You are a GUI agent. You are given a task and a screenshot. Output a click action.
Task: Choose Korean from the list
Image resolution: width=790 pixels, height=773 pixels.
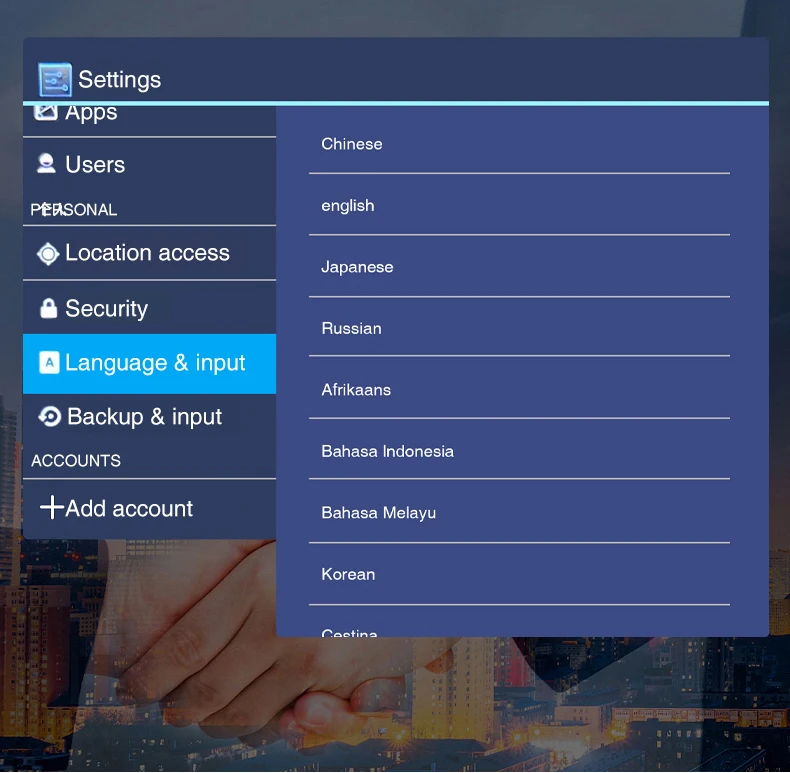pyautogui.click(x=348, y=574)
